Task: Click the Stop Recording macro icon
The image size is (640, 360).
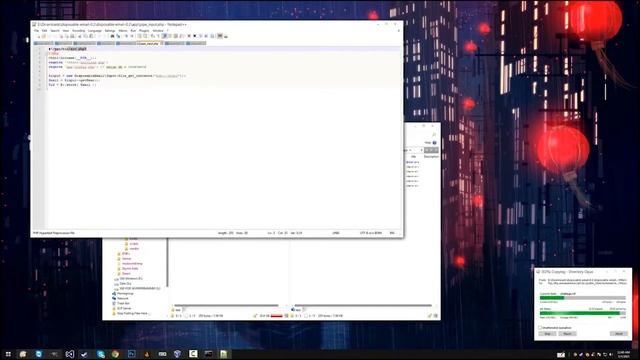Action: (195, 36)
